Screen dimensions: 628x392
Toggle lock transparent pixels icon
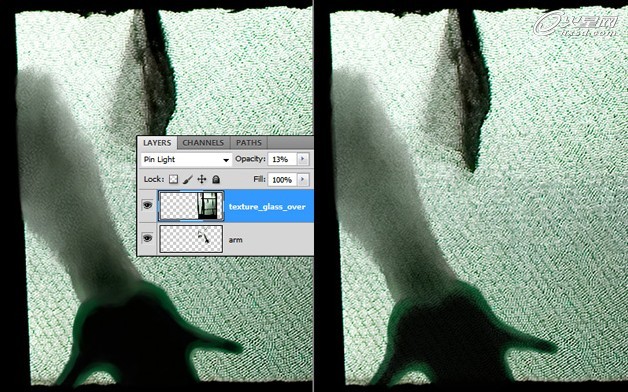pos(173,179)
